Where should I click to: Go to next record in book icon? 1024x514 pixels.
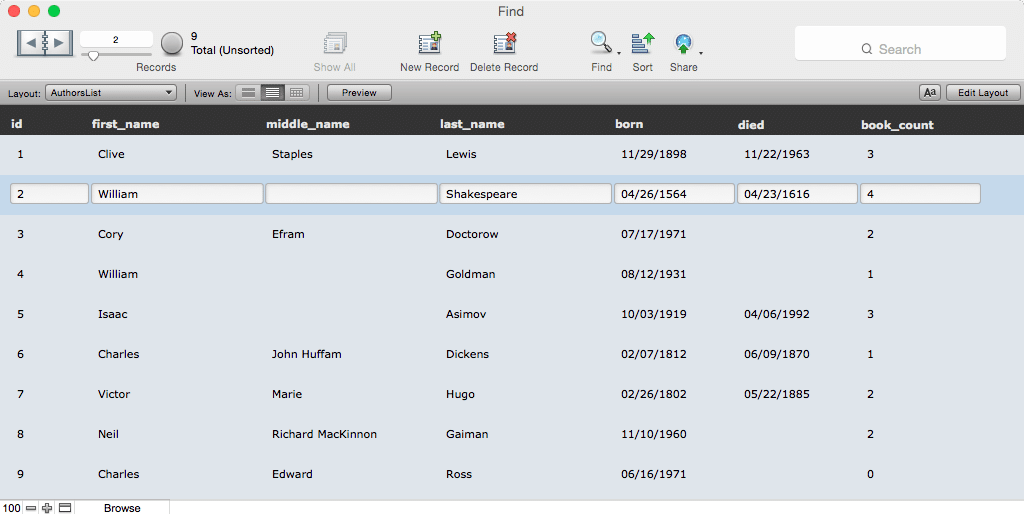pyautogui.click(x=59, y=43)
